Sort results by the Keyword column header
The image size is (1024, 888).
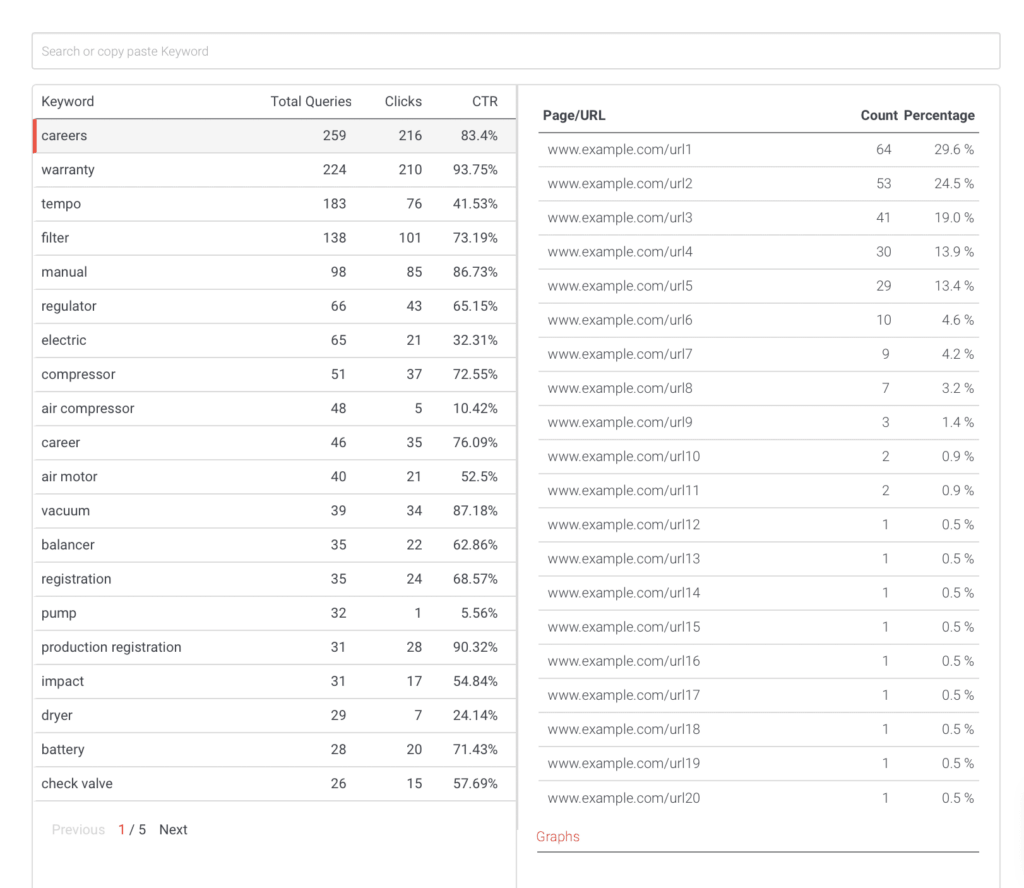point(67,101)
